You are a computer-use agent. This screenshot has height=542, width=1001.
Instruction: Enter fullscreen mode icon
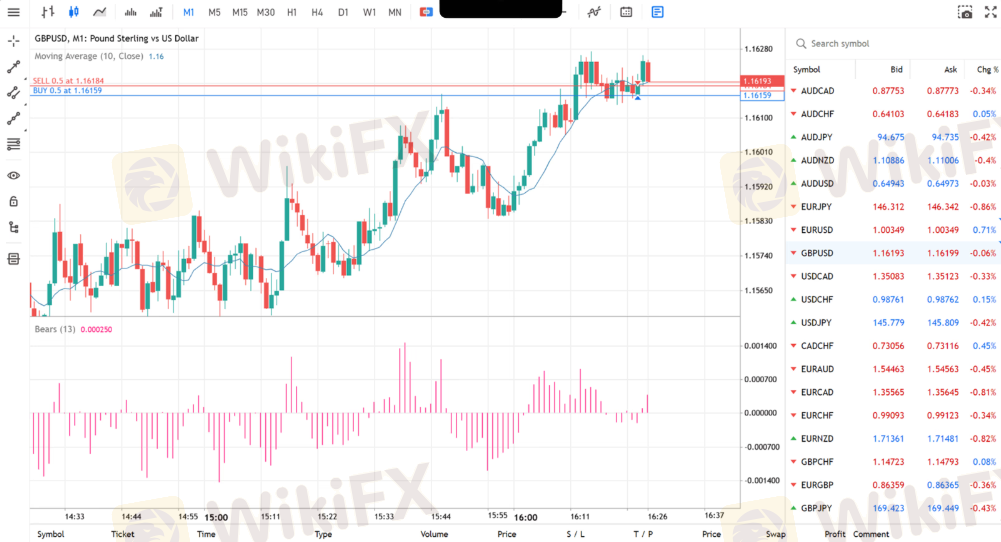pyautogui.click(x=991, y=12)
